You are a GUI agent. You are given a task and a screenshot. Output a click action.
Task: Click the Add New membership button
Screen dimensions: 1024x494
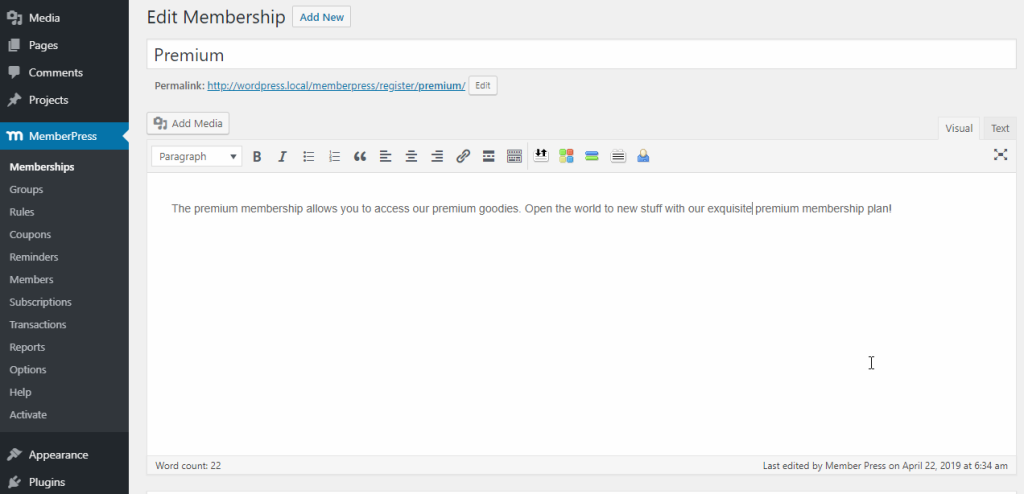(x=321, y=17)
